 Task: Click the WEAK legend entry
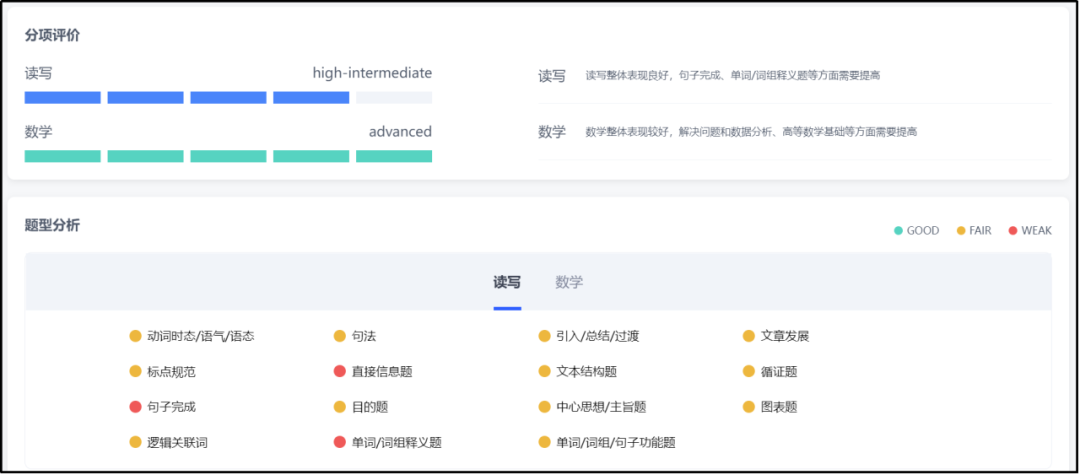click(1030, 231)
